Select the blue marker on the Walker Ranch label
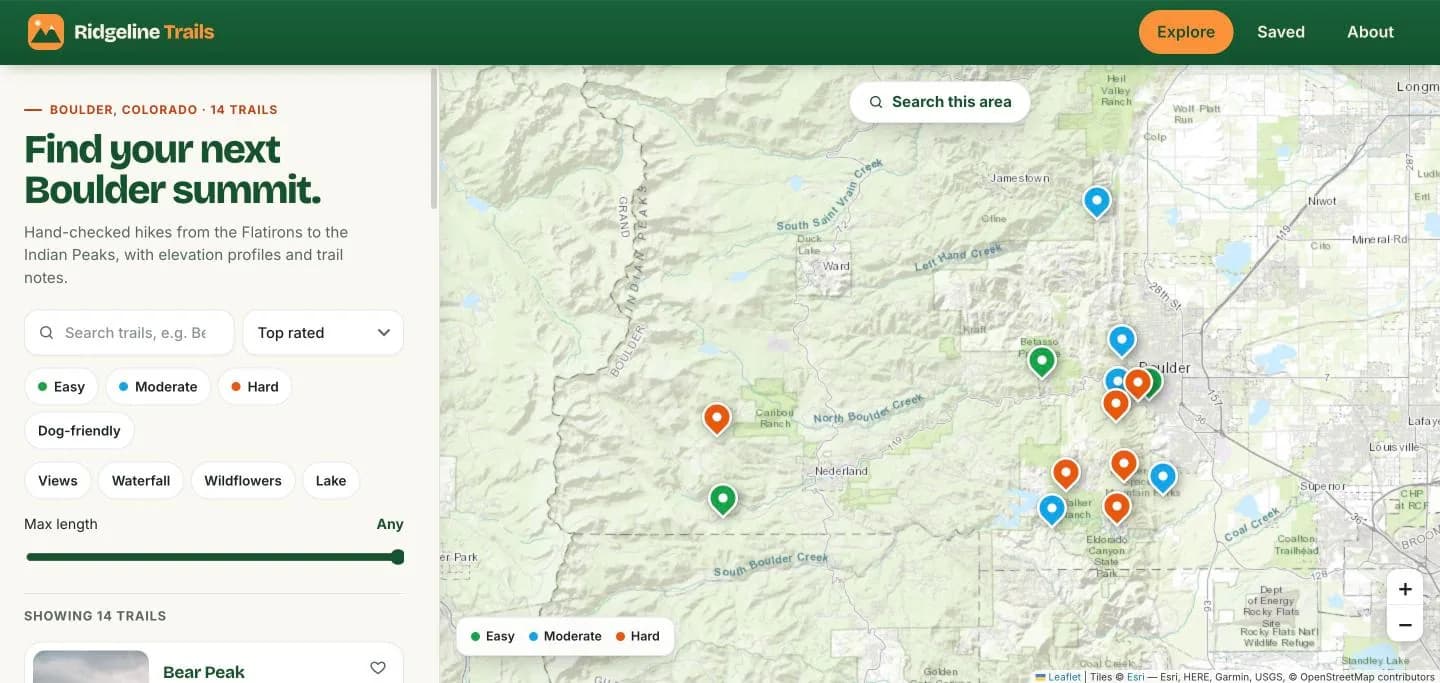The width and height of the screenshot is (1440, 683). [1052, 510]
